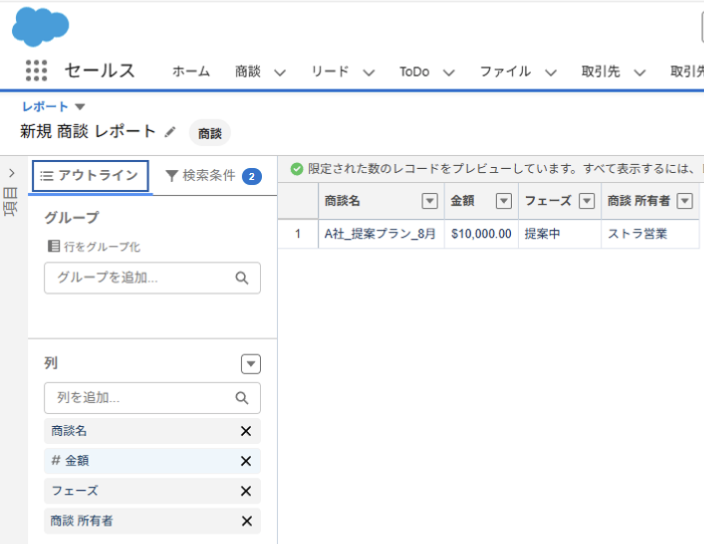Click the 列を追加 input field
Image resolution: width=704 pixels, height=544 pixels.
pyautogui.click(x=152, y=398)
